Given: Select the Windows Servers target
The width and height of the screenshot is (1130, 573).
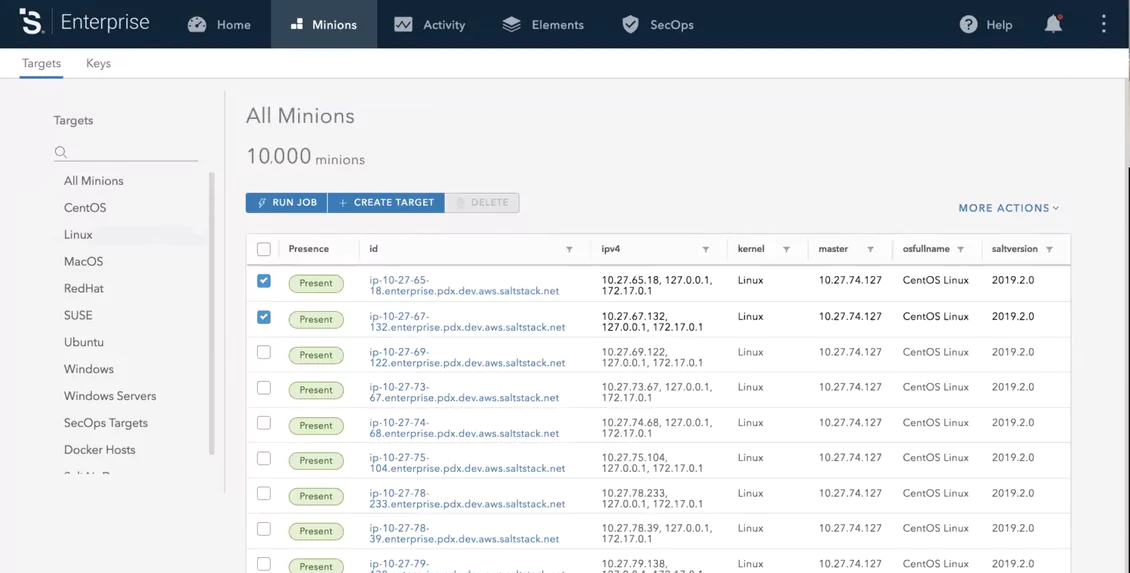Looking at the screenshot, I should (x=110, y=396).
